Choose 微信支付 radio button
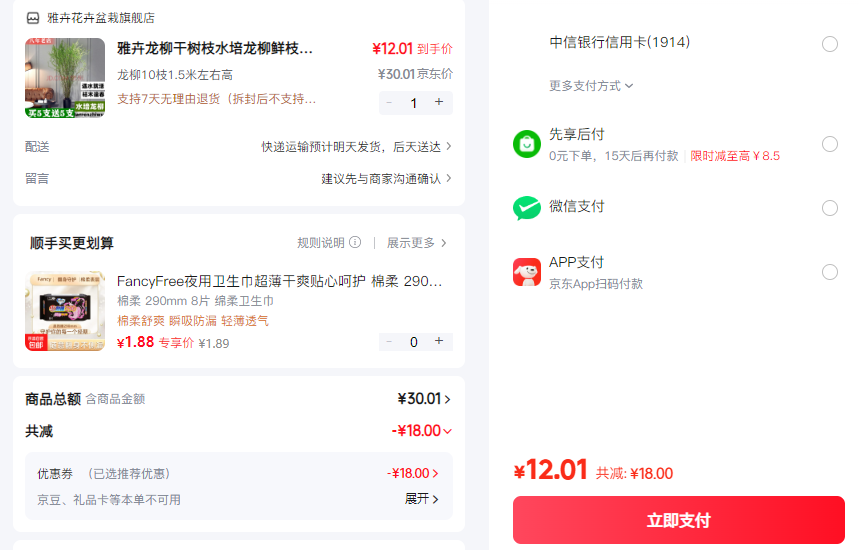The image size is (859, 550). 829,208
